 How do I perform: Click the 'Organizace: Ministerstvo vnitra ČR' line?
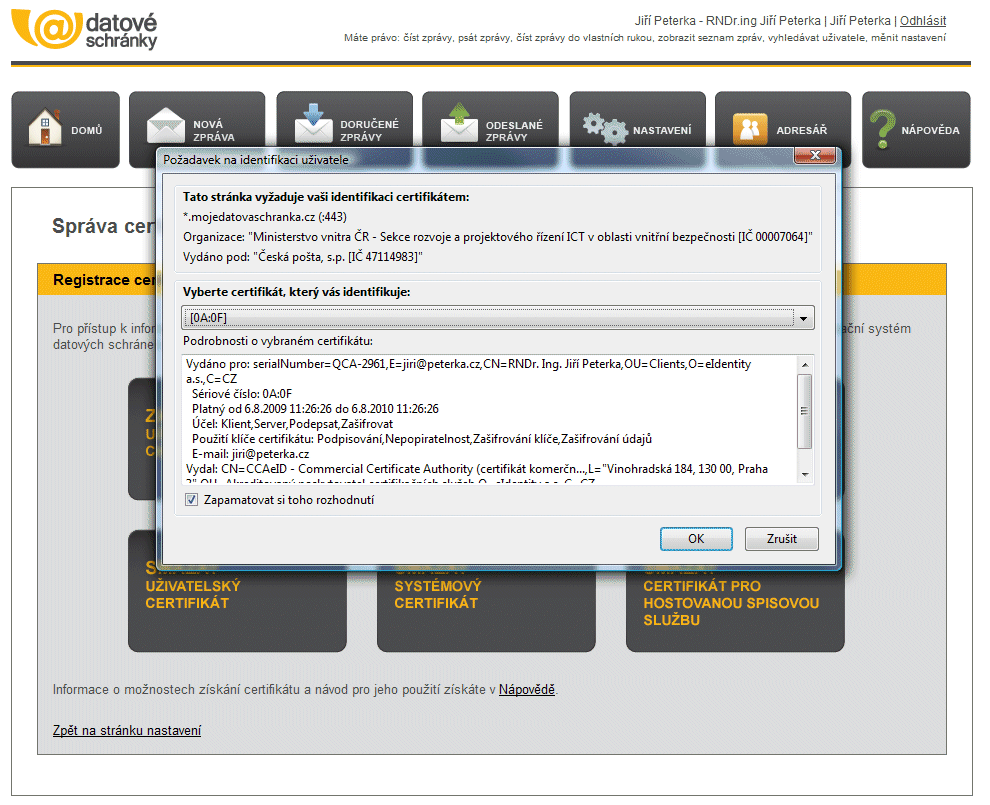tap(498, 237)
